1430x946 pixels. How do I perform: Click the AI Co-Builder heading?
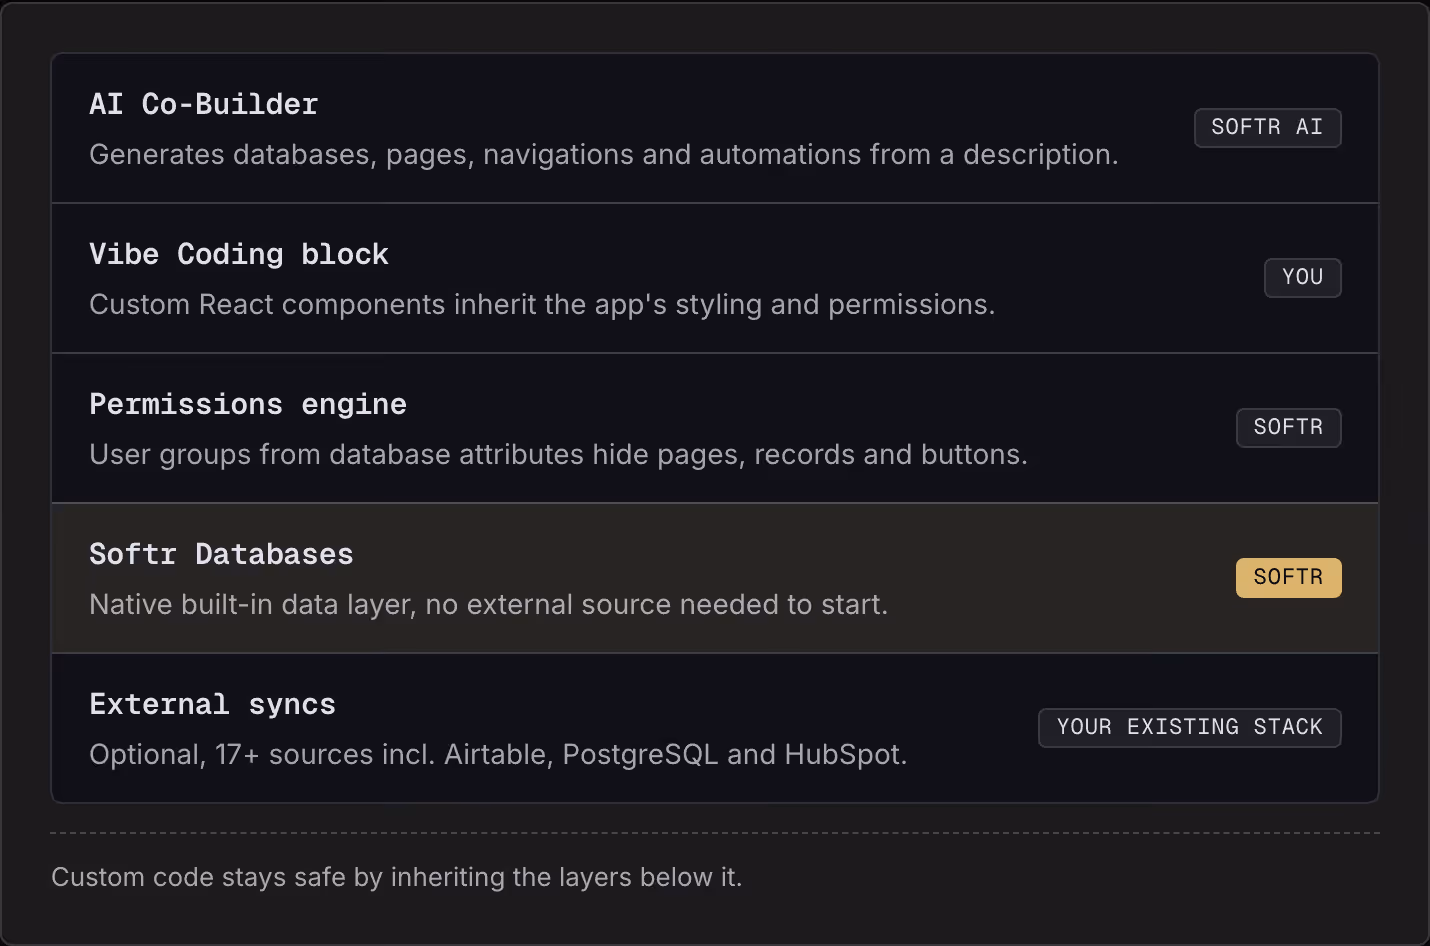click(x=204, y=104)
